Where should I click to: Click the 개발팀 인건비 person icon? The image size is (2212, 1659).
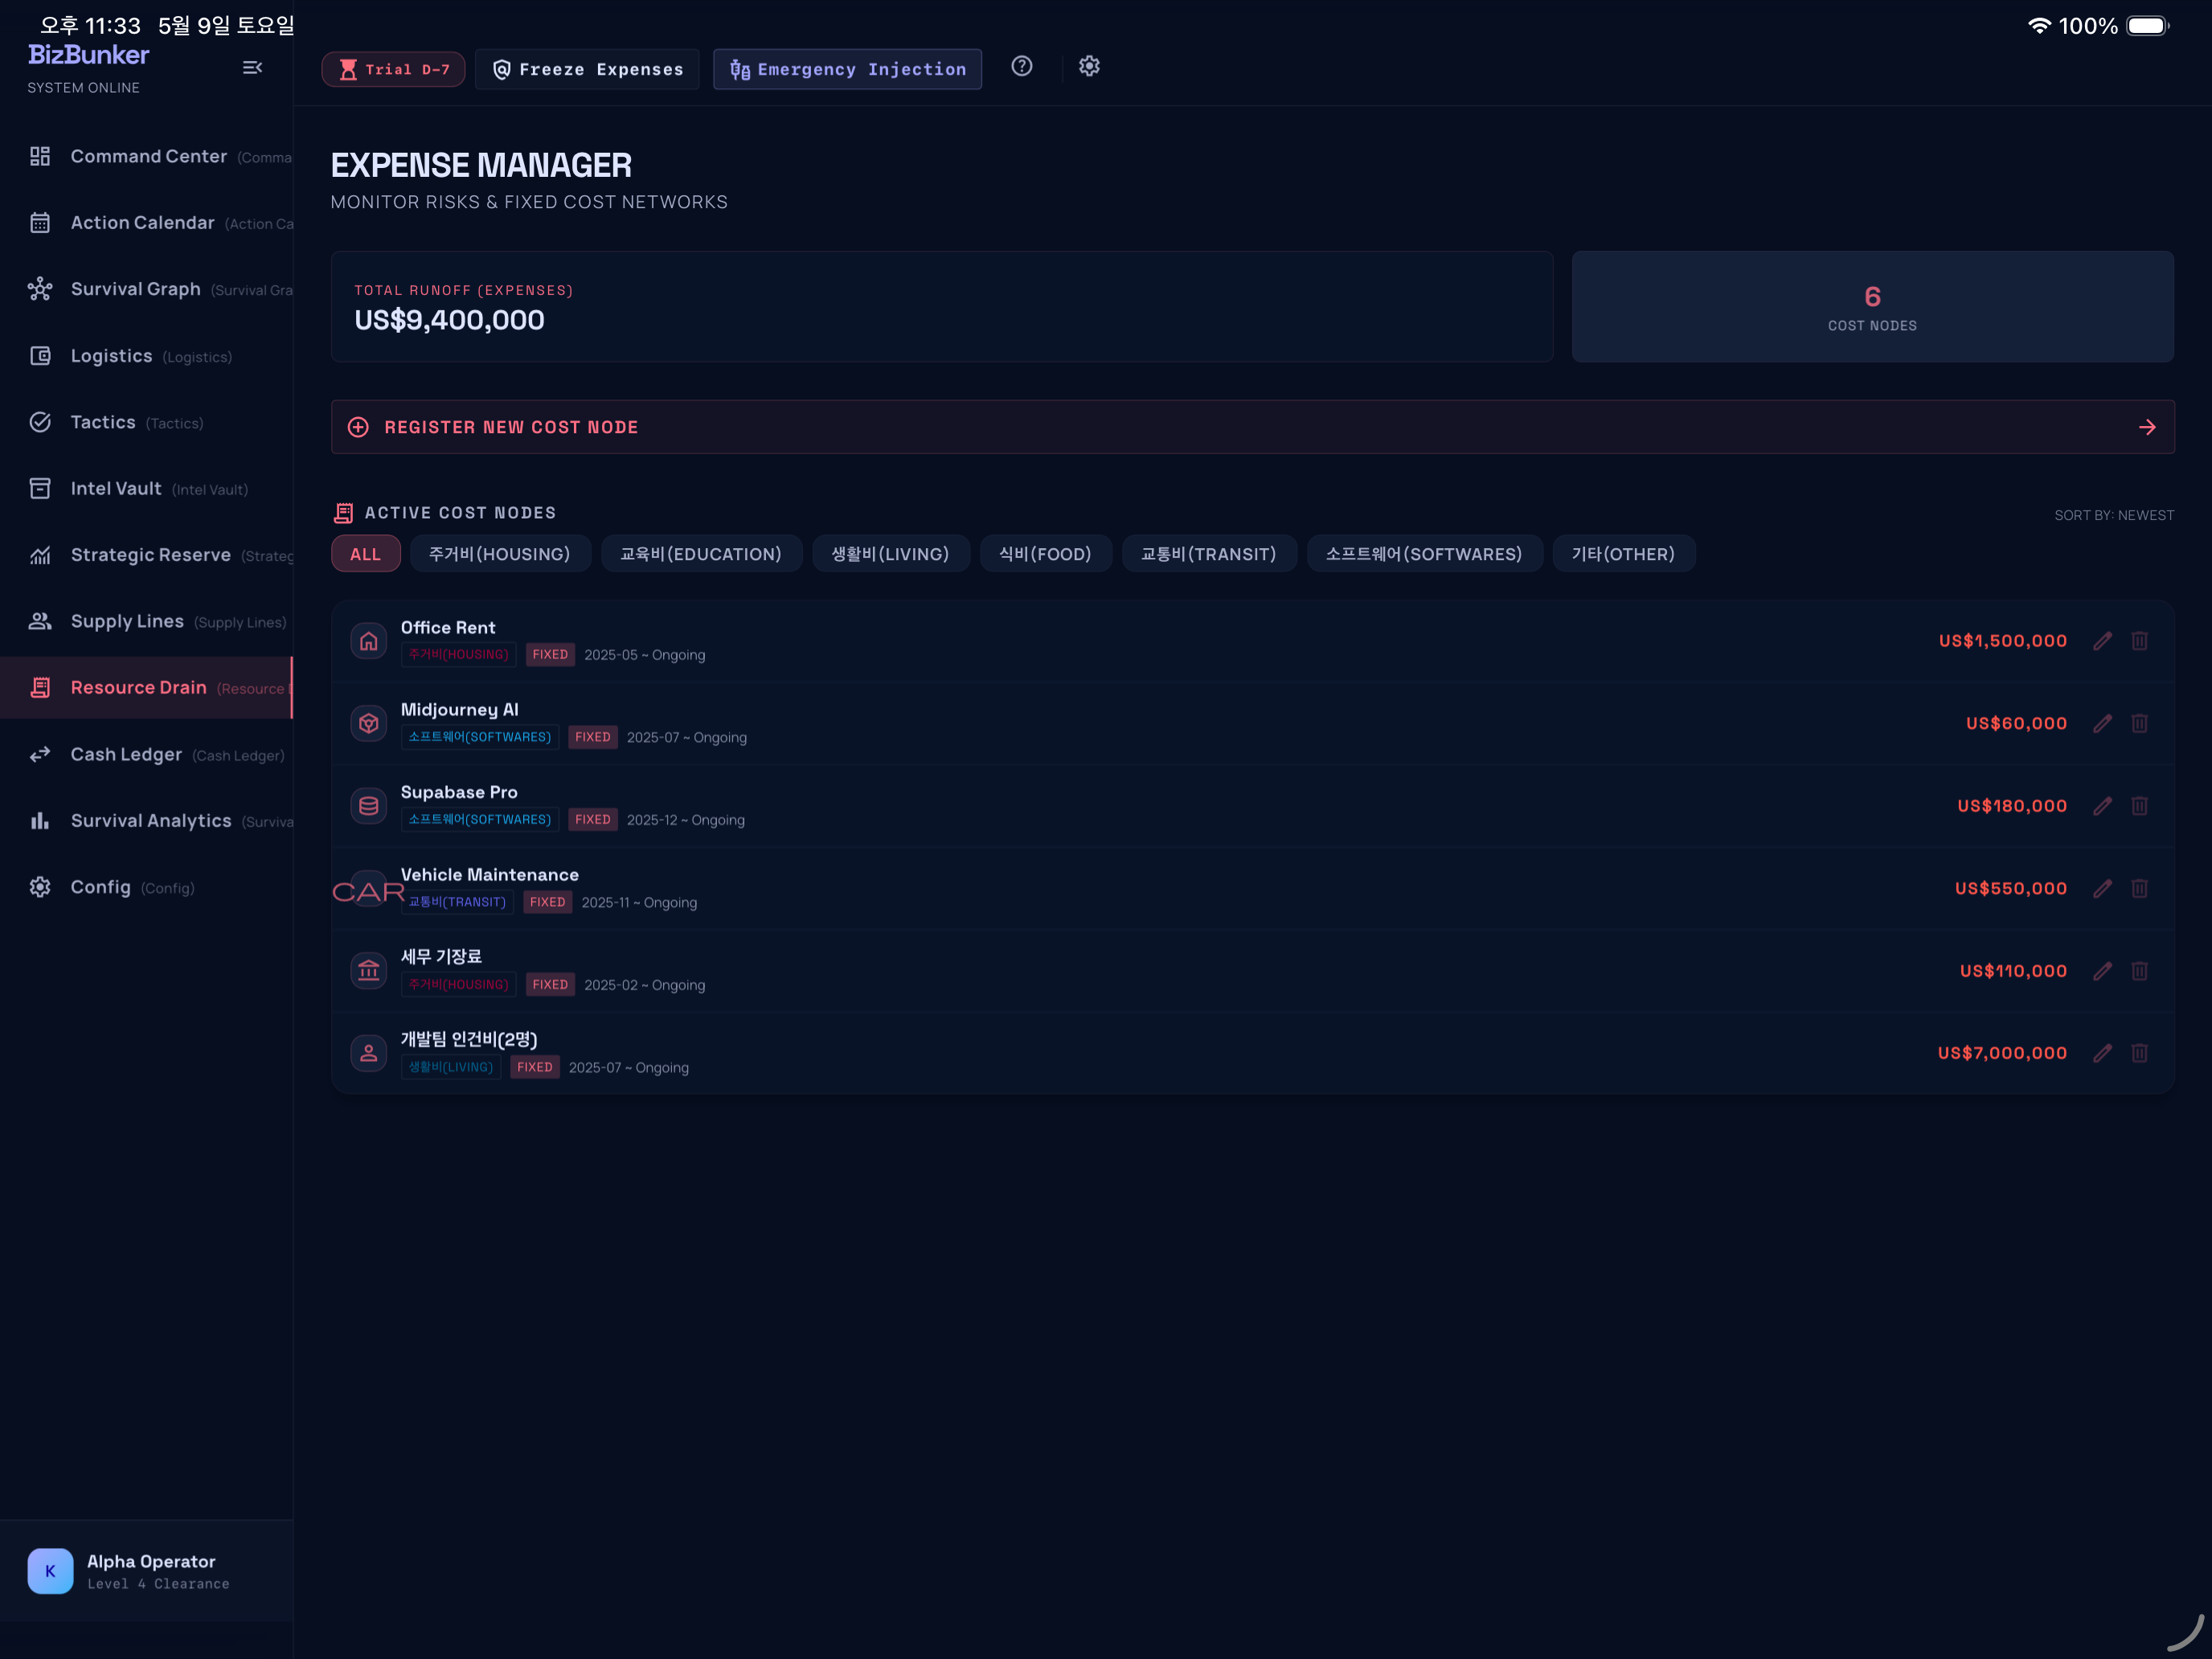click(369, 1053)
